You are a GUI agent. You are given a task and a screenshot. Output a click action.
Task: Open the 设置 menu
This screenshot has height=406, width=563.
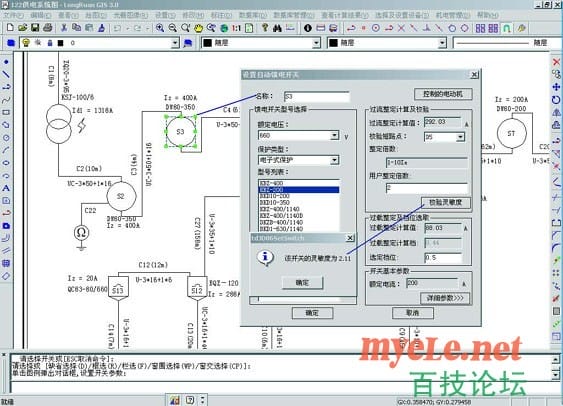(x=165, y=15)
